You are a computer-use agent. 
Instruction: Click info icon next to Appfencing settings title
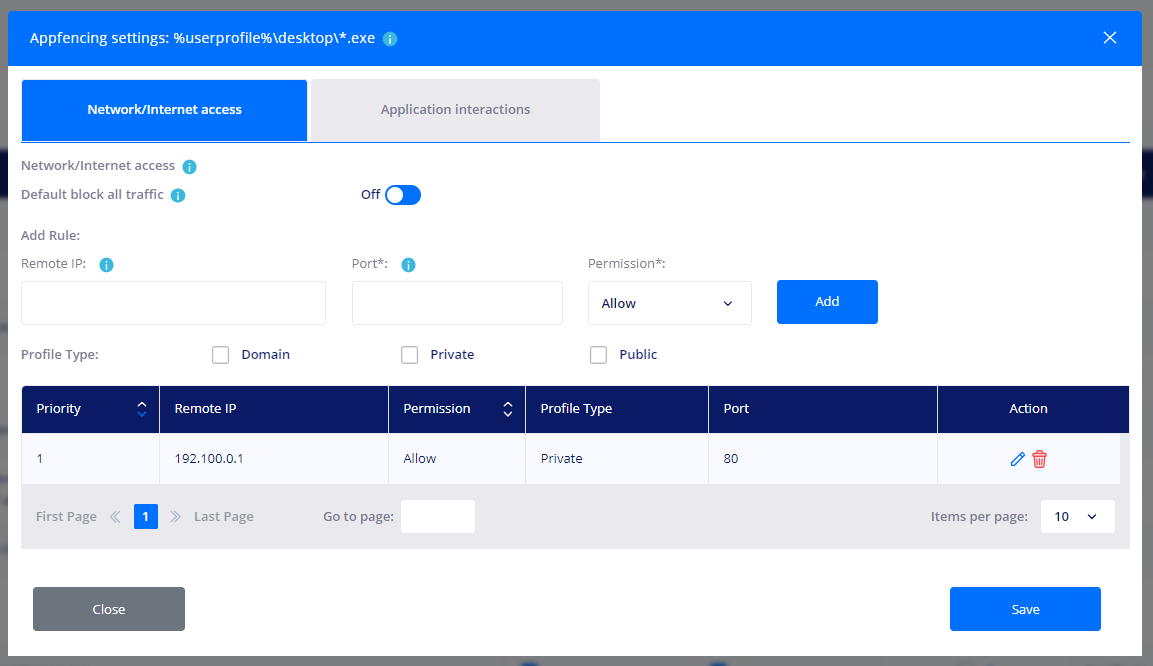click(x=390, y=39)
